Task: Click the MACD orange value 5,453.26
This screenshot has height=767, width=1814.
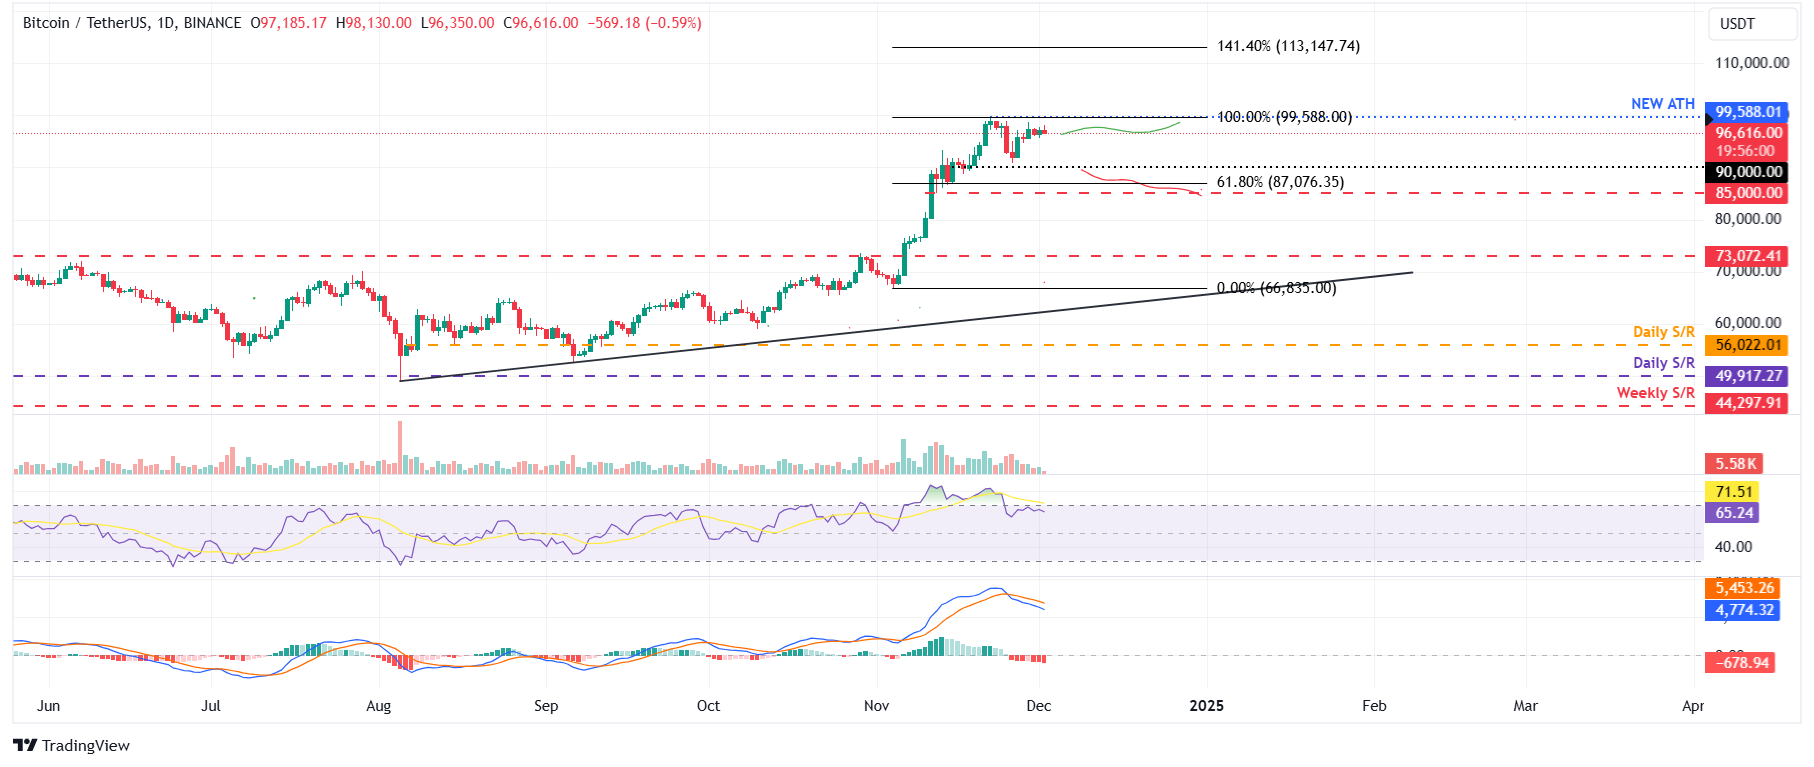Action: pyautogui.click(x=1743, y=588)
